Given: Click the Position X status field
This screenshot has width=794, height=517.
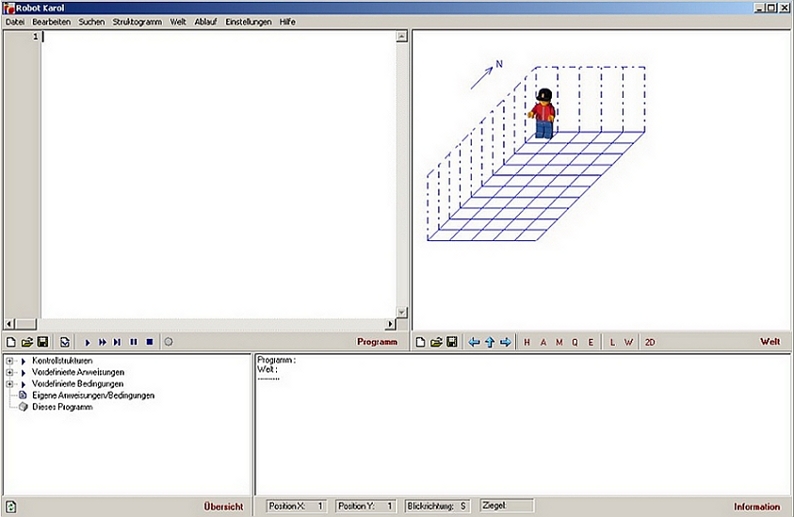Looking at the screenshot, I should (x=296, y=506).
